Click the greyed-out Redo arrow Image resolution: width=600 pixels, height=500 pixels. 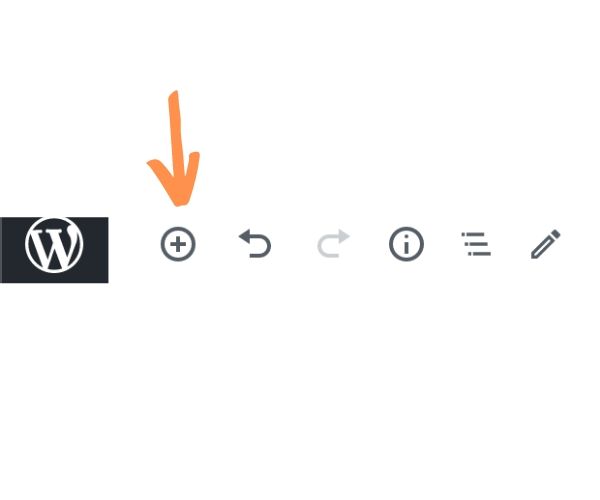(333, 243)
